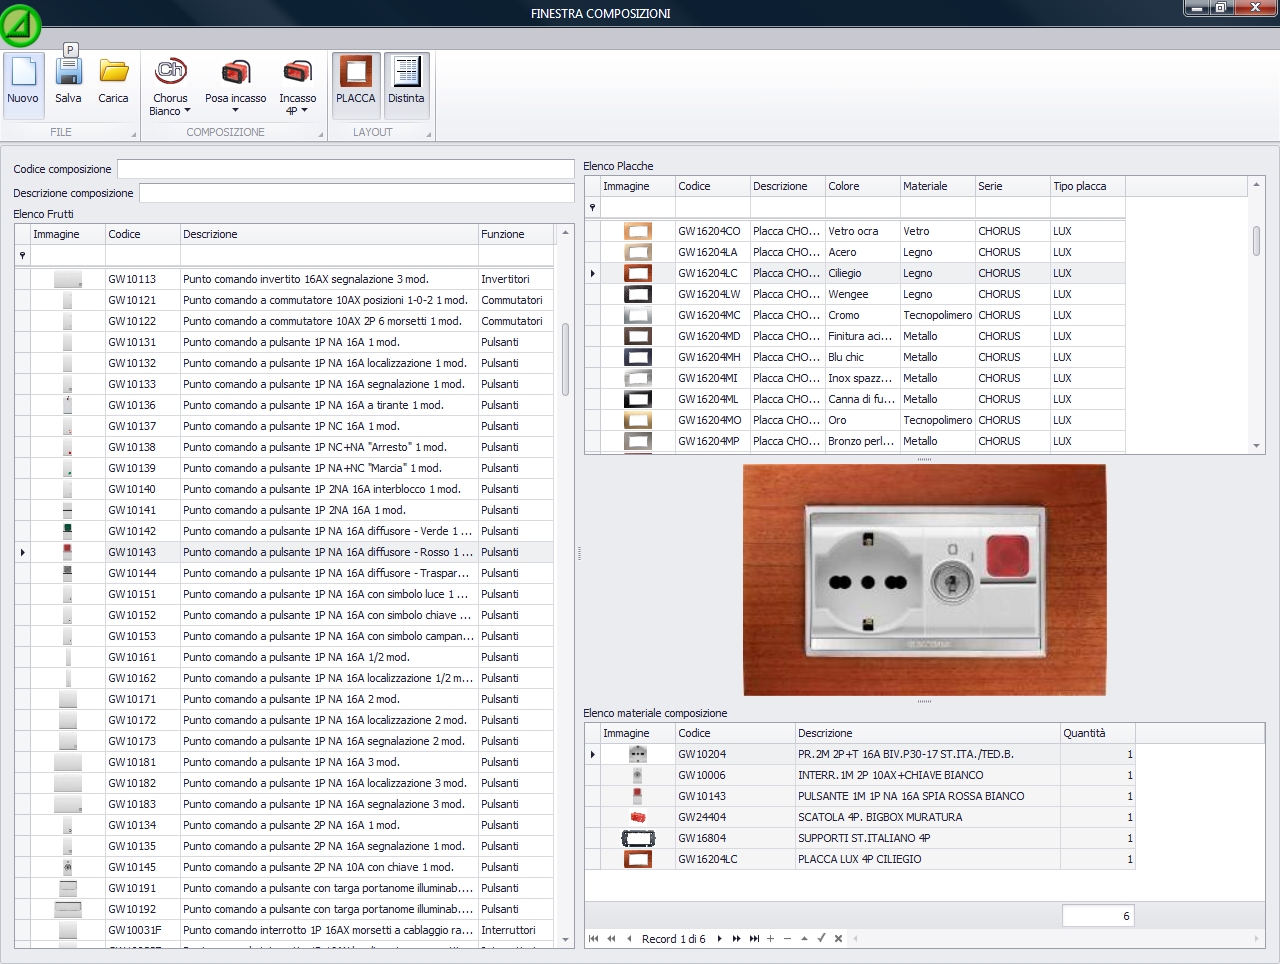
Task: Select row GW10142 diffusore Verde
Action: (x=284, y=531)
